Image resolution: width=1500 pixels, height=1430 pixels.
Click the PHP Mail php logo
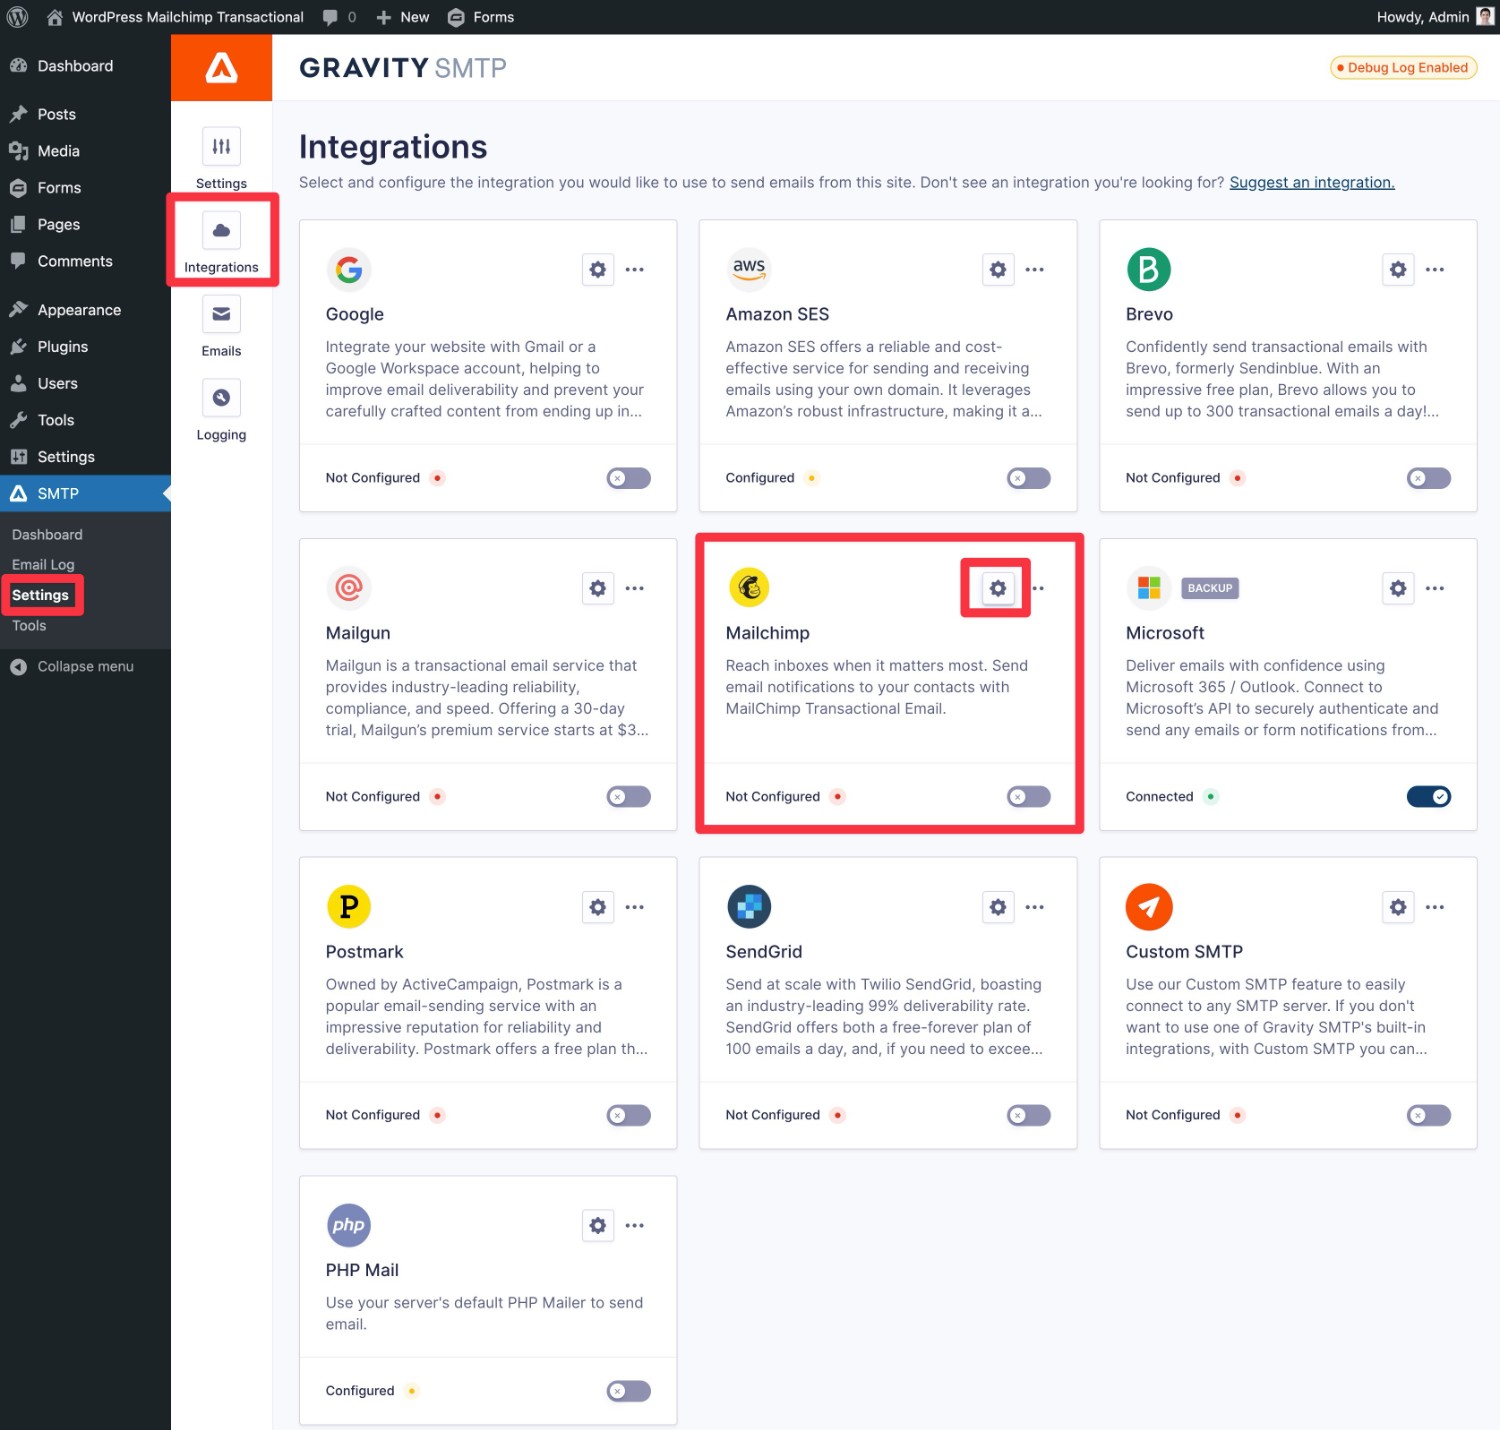coord(349,1225)
